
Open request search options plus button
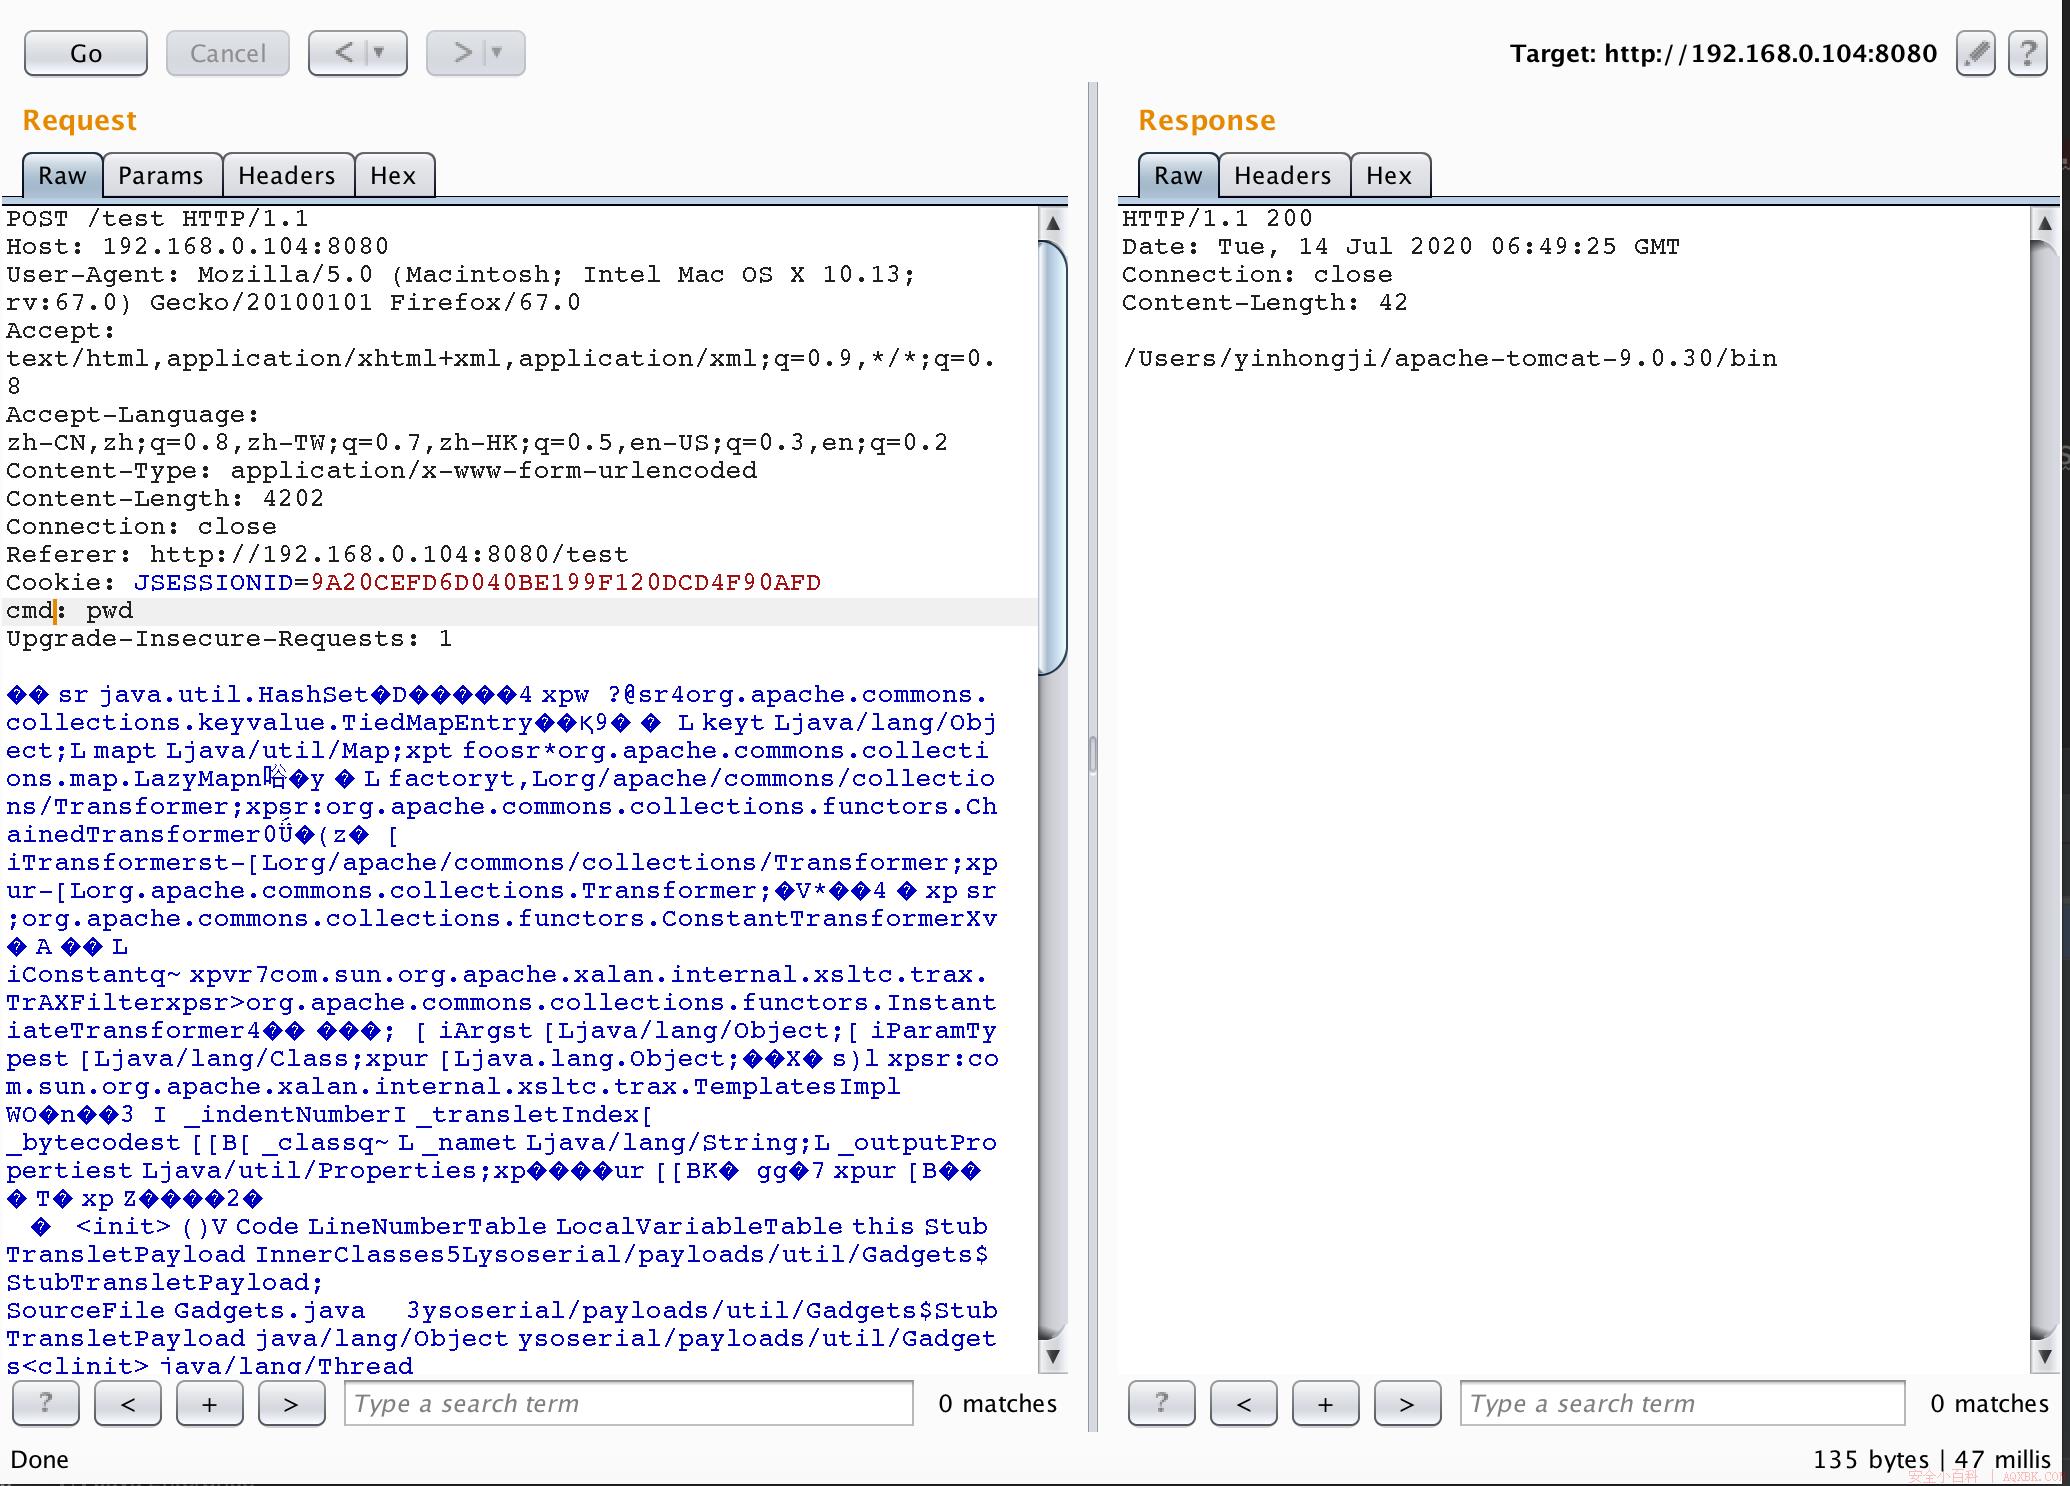tap(210, 1403)
